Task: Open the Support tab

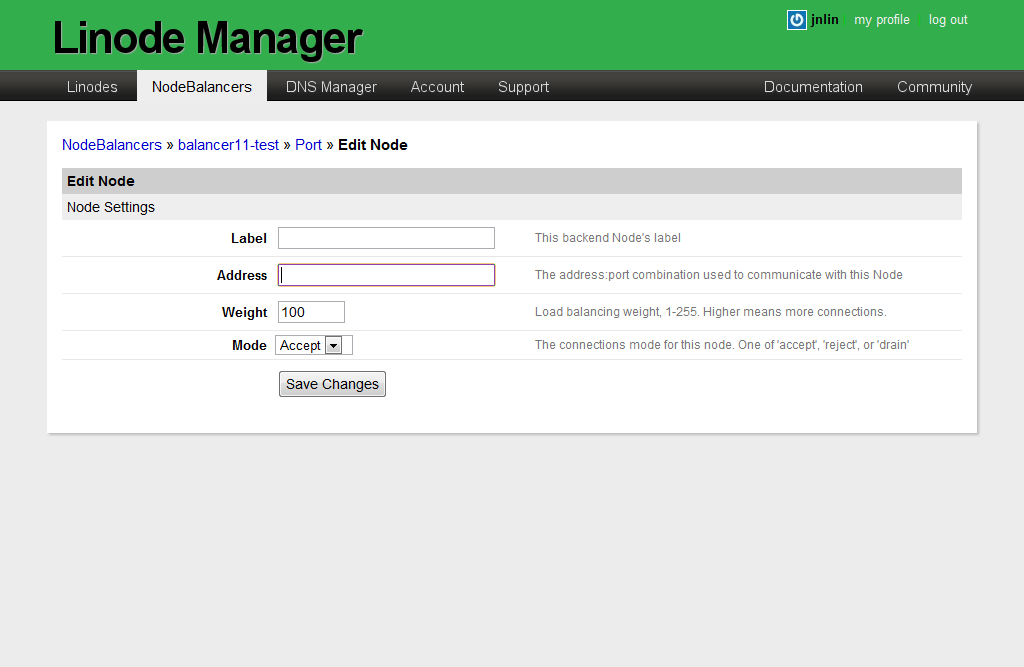Action: coord(523,86)
